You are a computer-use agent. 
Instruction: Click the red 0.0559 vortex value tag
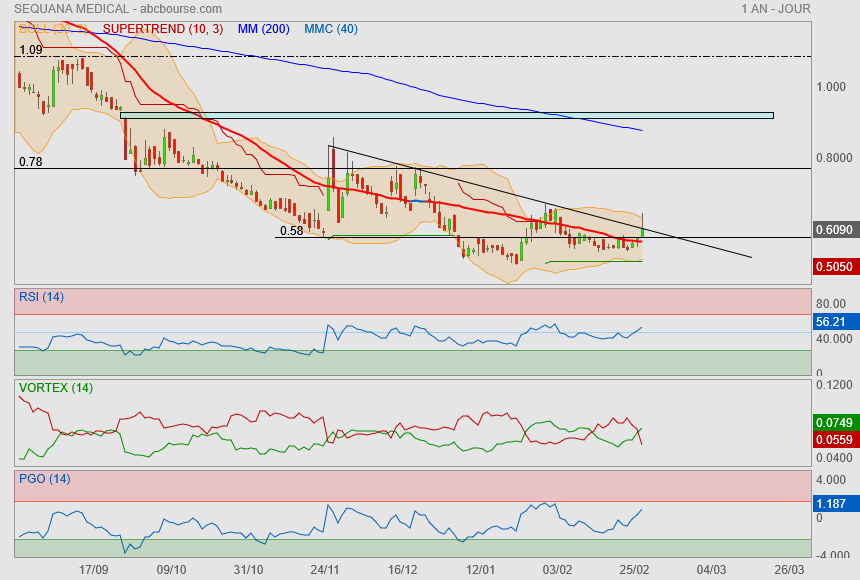pyautogui.click(x=835, y=440)
